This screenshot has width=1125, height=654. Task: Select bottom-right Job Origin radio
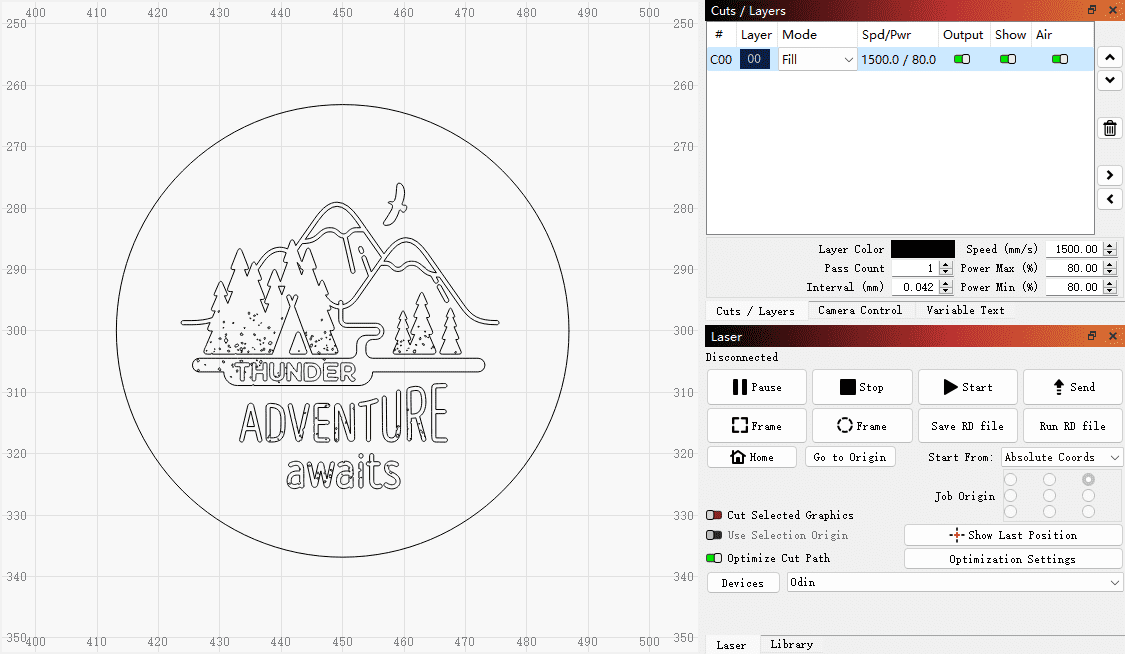[1088, 511]
